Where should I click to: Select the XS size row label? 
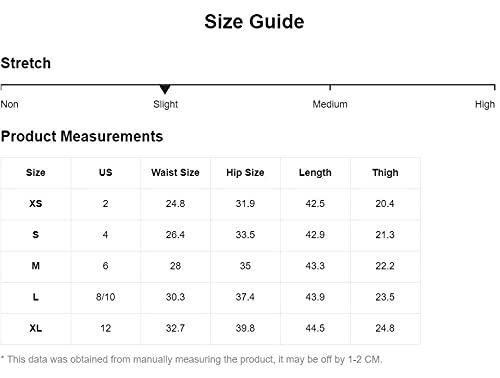[36, 204]
